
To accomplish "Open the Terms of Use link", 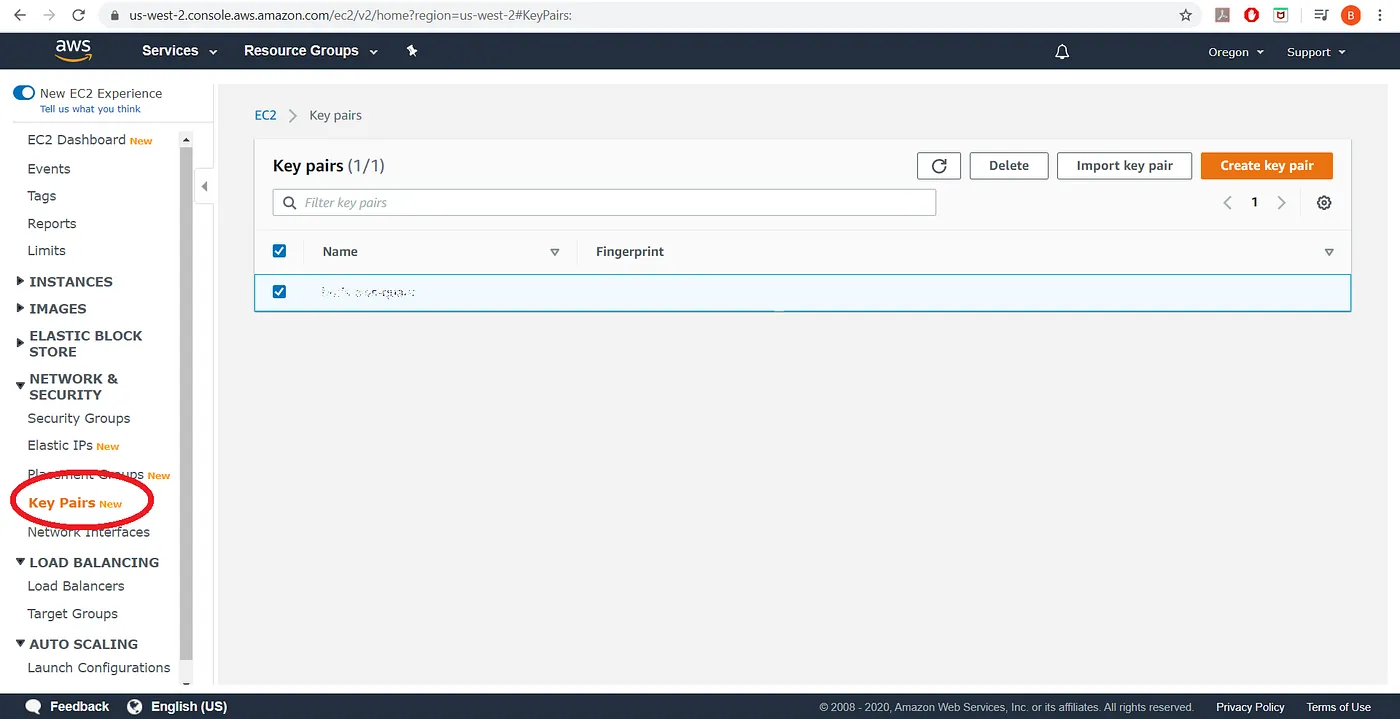I will click(x=1338, y=707).
